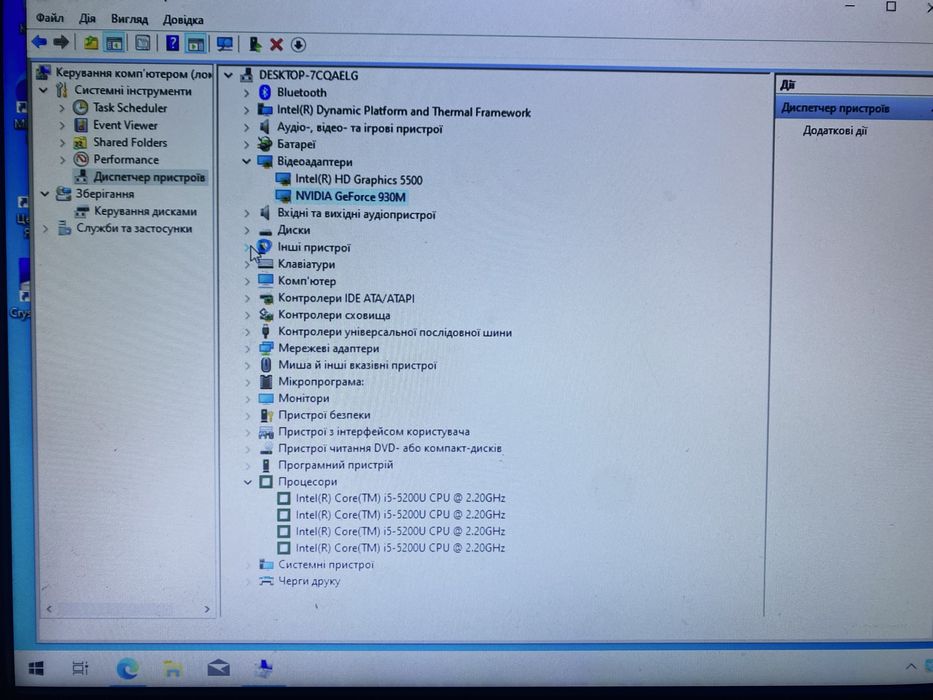Select Task Scheduler in left tree

point(130,108)
